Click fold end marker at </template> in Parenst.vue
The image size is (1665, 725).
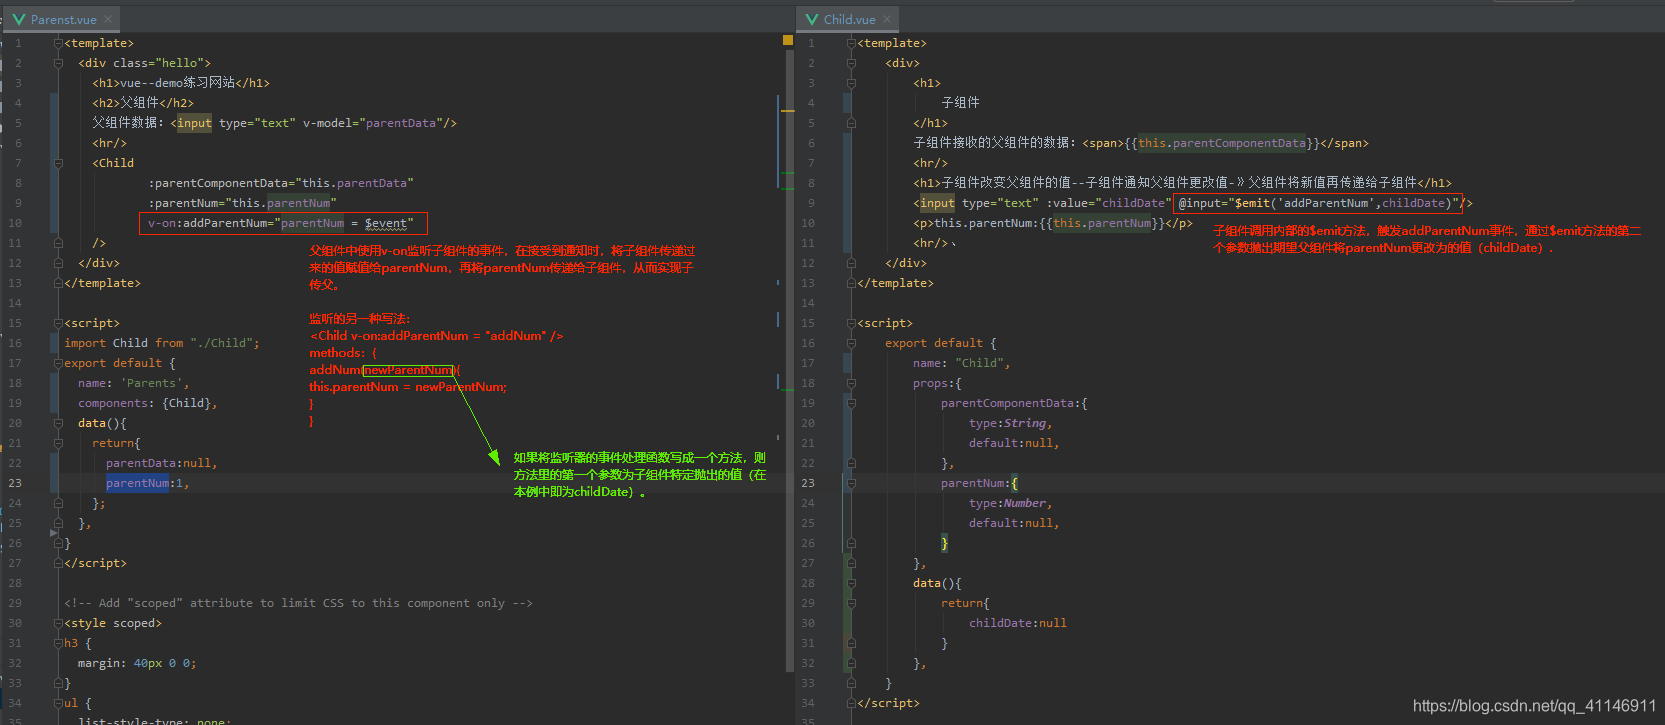(59, 283)
